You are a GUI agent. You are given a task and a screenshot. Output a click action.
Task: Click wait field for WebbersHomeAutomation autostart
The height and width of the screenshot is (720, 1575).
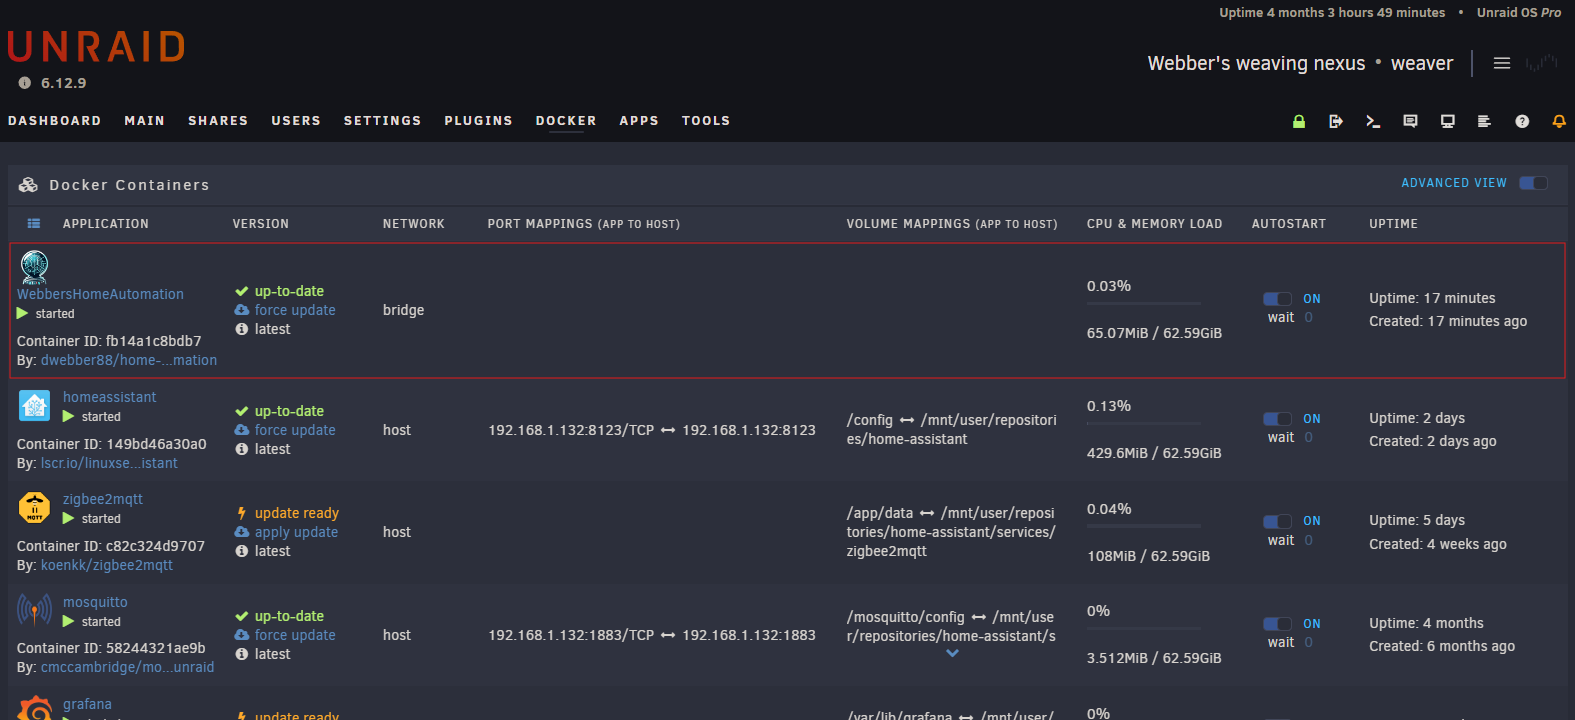(1310, 317)
